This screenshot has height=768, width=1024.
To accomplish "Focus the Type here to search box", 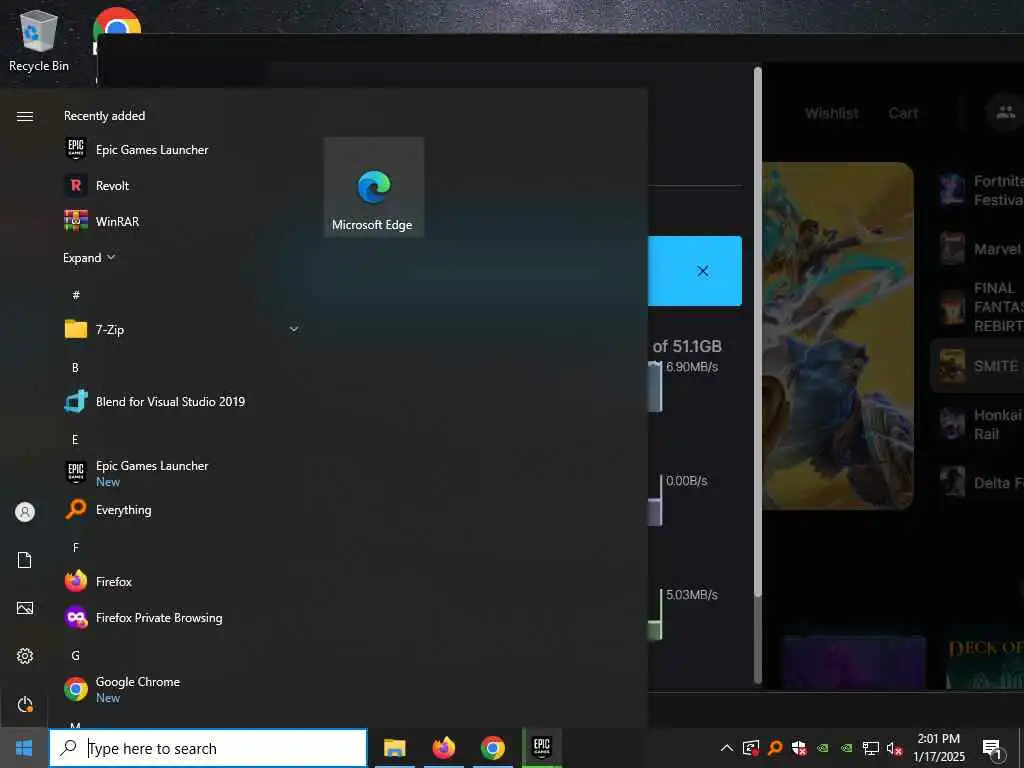I will pos(208,748).
